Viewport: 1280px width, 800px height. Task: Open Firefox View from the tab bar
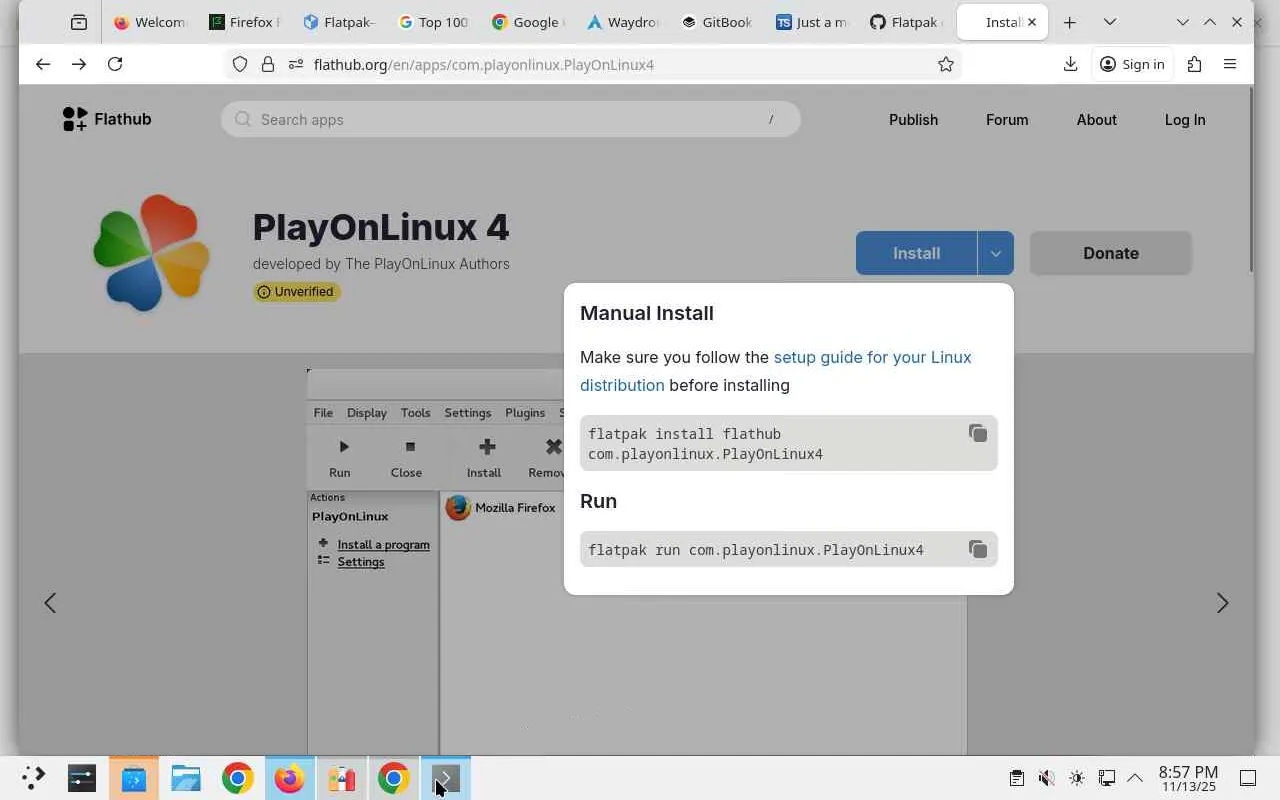(x=79, y=22)
